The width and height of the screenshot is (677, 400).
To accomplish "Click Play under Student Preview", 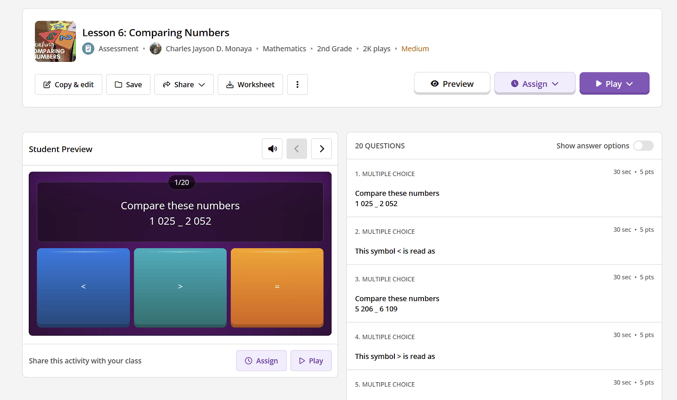I will click(x=311, y=361).
